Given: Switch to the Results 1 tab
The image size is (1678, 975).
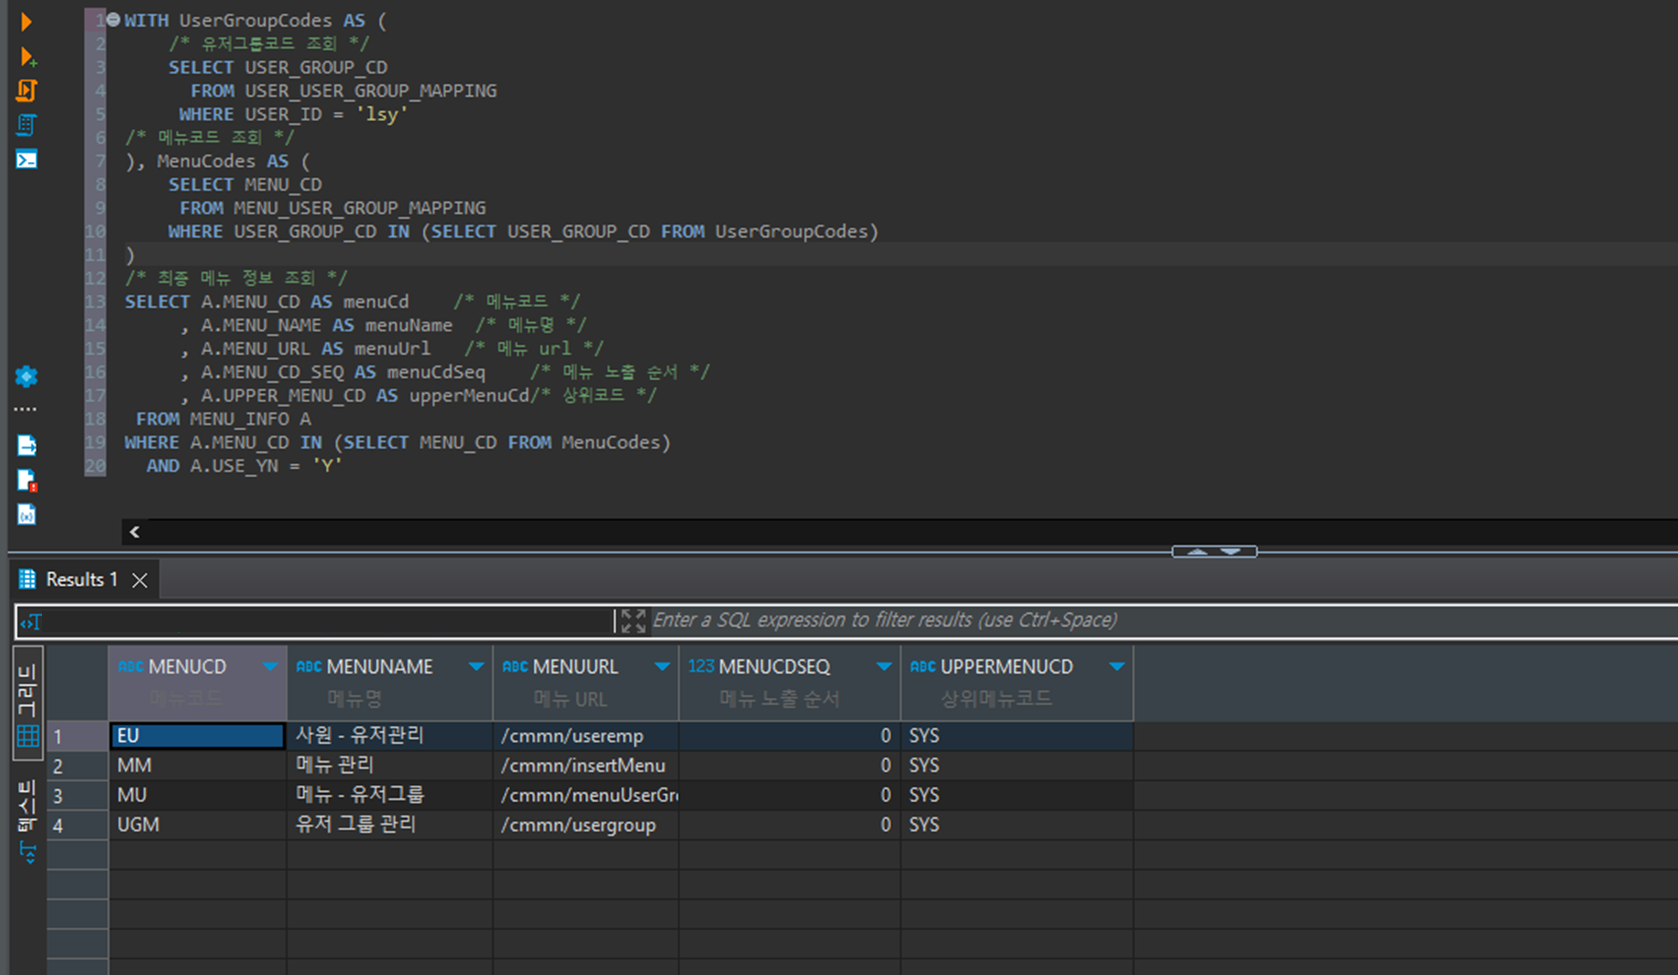Looking at the screenshot, I should coord(81,579).
